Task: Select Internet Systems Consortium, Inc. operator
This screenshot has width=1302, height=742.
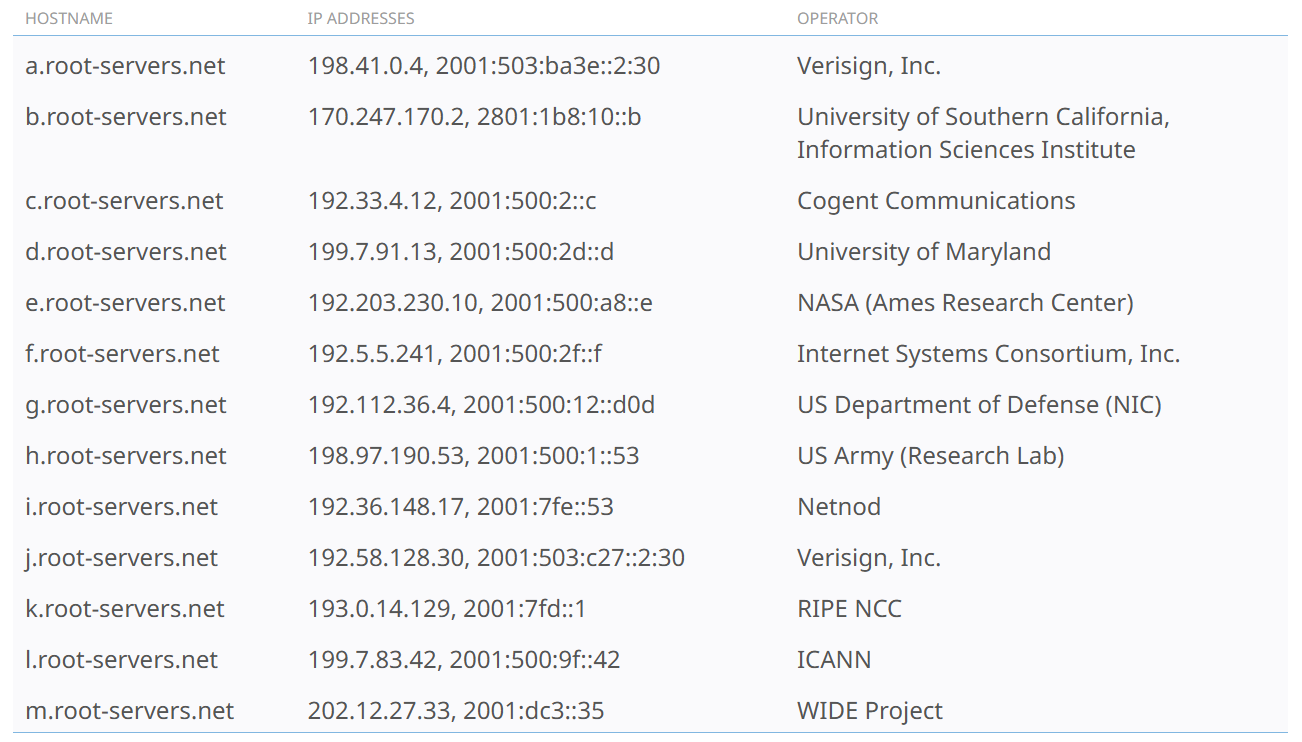Action: point(988,354)
